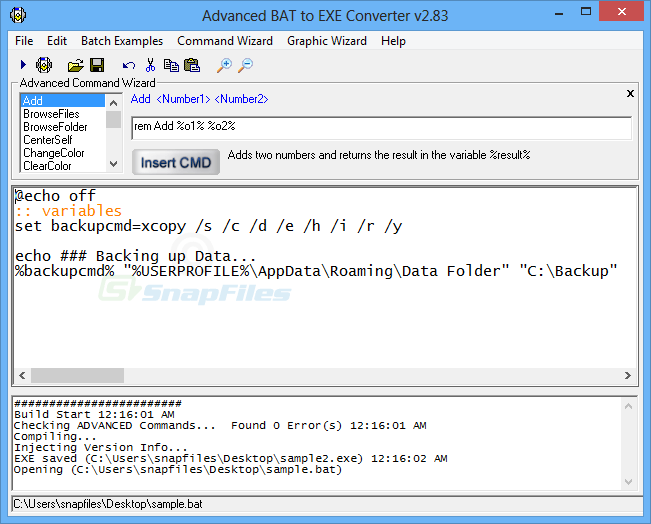The height and width of the screenshot is (524, 651).
Task: Open a file with the folder icon
Action: (x=76, y=65)
